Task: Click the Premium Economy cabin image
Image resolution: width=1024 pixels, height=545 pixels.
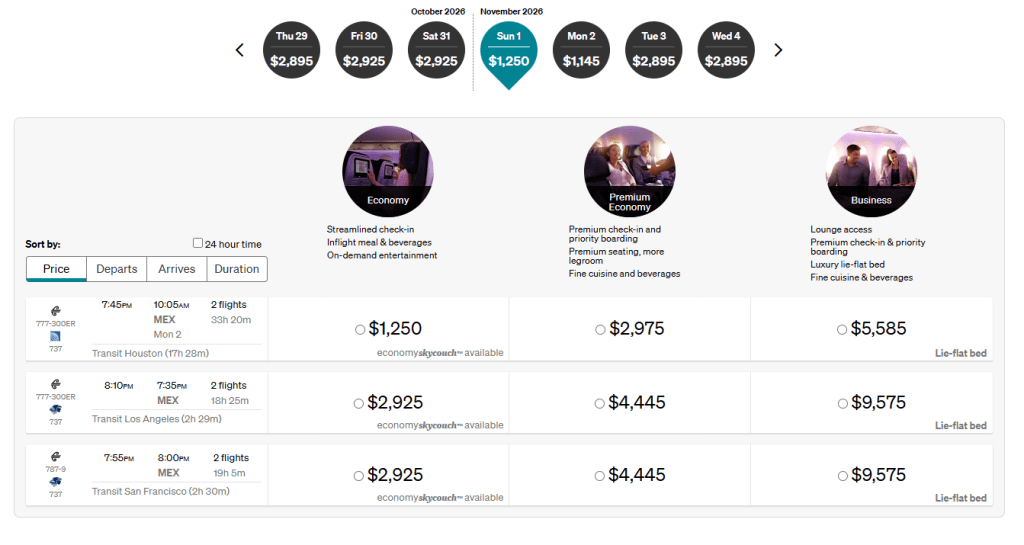Action: click(629, 171)
